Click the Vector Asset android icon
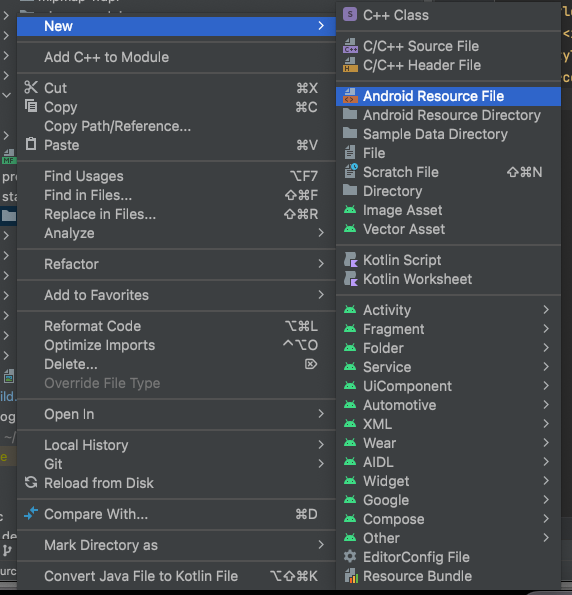This screenshot has width=572, height=595. [350, 228]
